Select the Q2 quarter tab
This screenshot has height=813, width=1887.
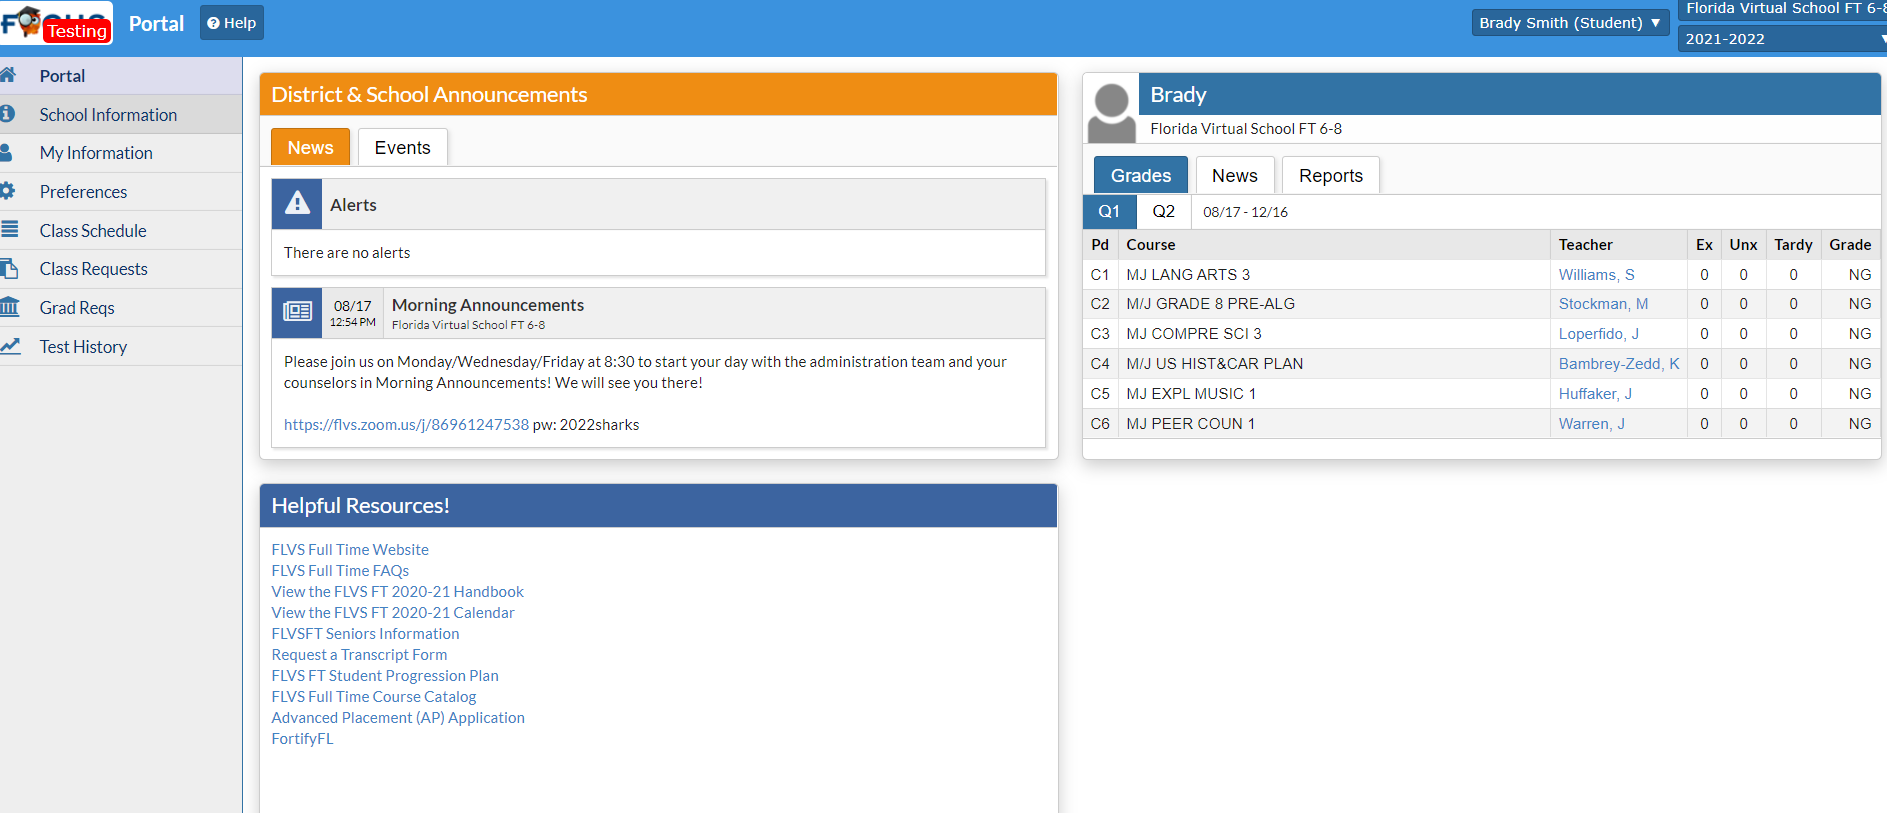[1163, 211]
